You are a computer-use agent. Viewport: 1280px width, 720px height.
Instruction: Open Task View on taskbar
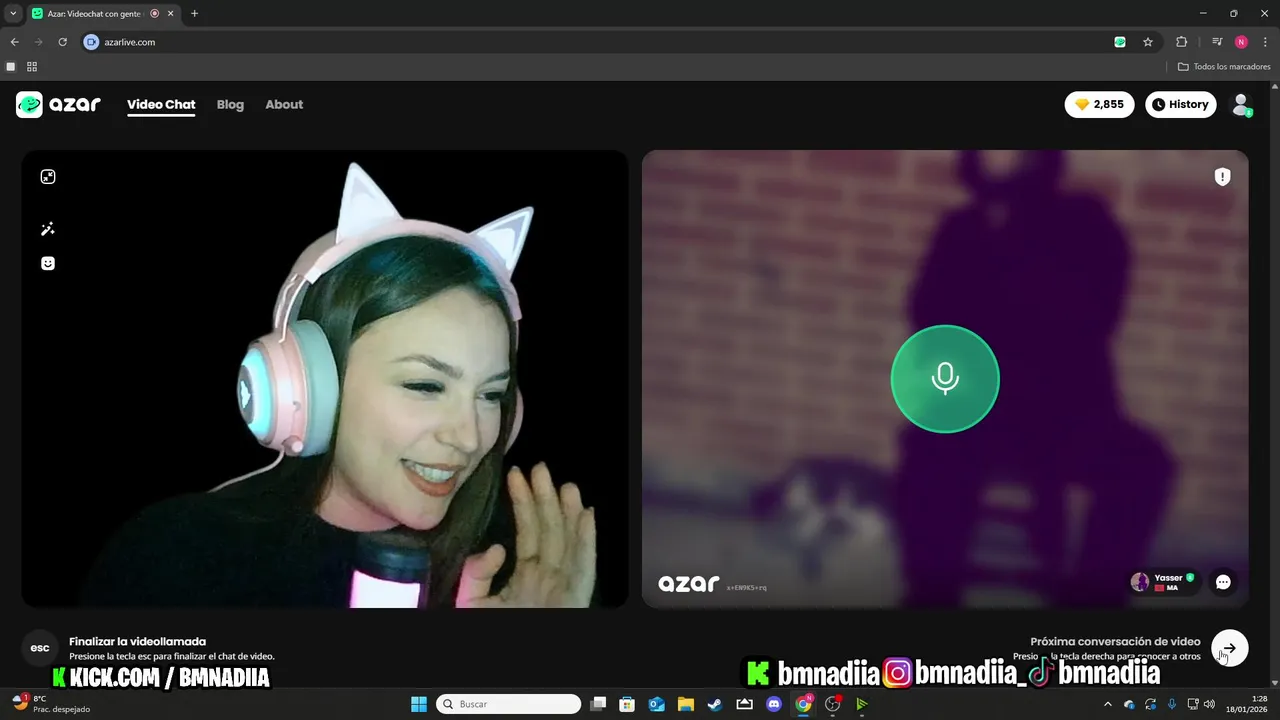coord(598,704)
